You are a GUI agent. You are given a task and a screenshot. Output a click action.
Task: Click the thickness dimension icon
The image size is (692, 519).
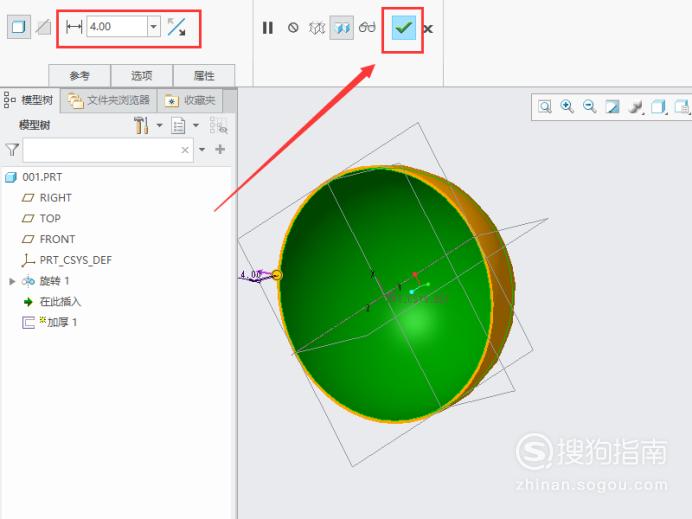(x=74, y=27)
